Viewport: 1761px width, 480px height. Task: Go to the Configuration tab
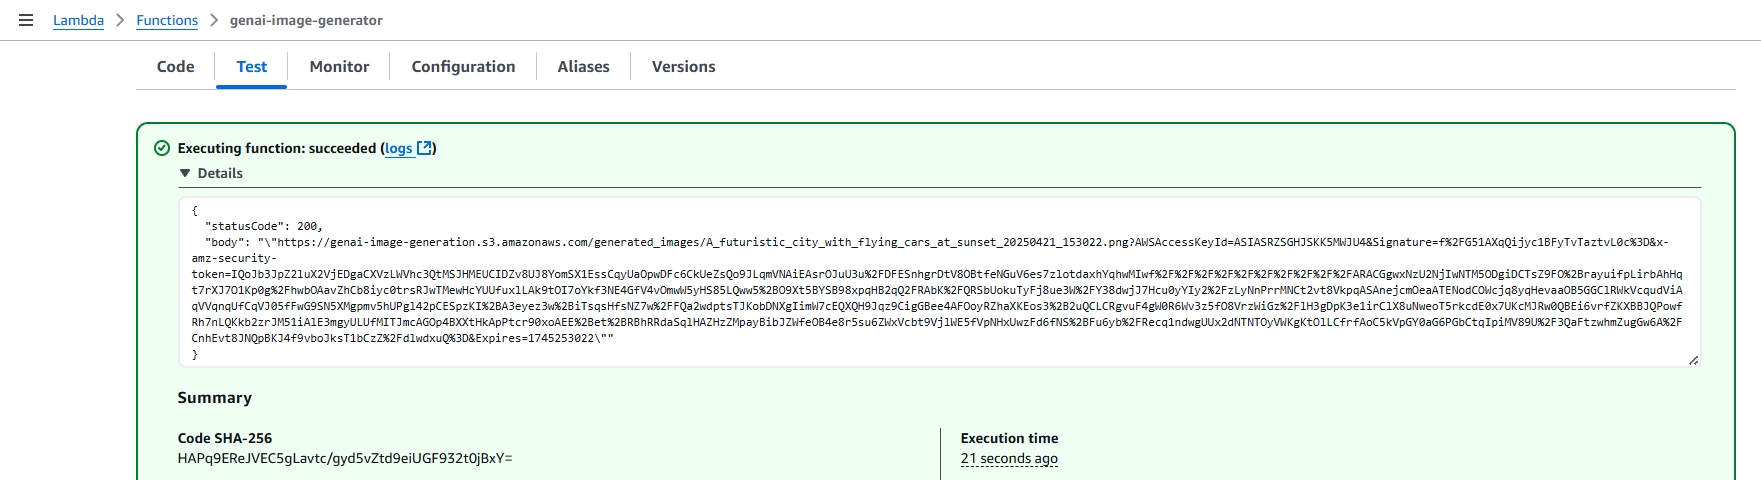[x=464, y=67]
